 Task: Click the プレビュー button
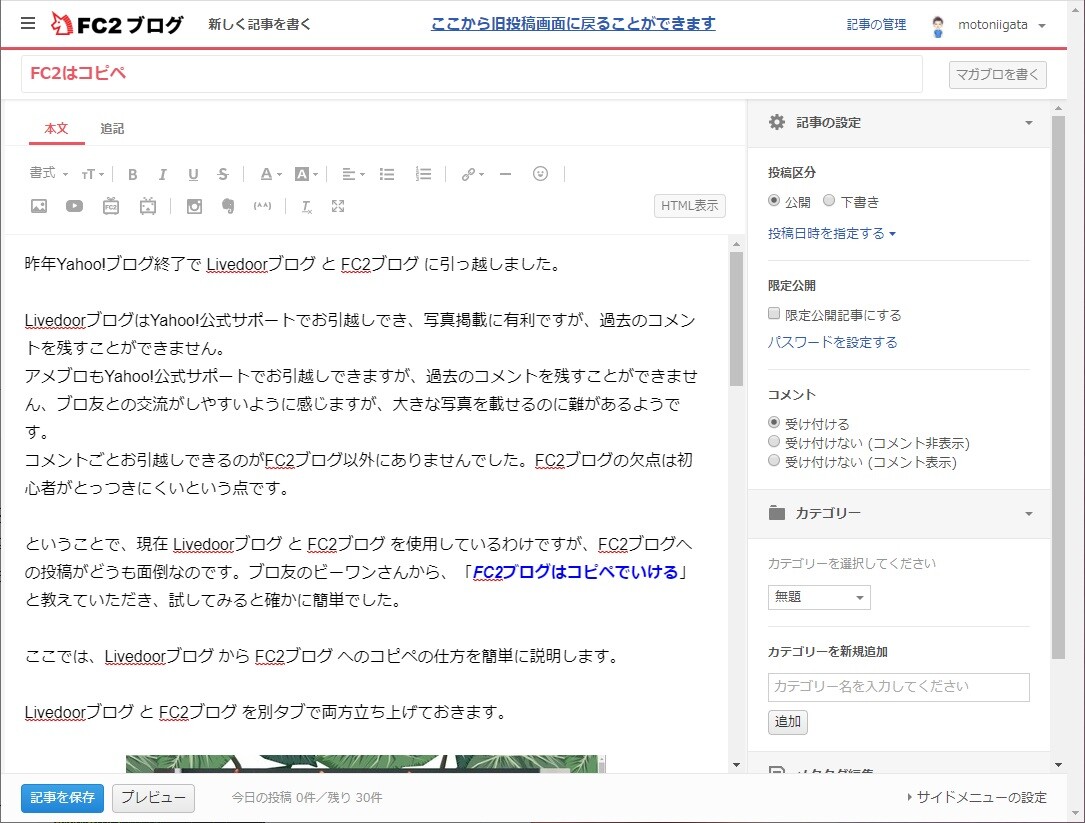click(x=153, y=797)
